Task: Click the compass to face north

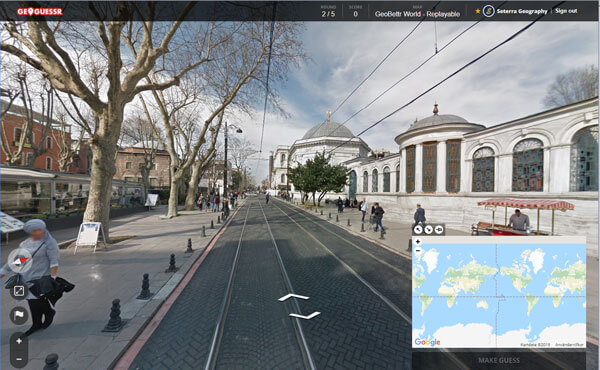Action: click(x=20, y=261)
